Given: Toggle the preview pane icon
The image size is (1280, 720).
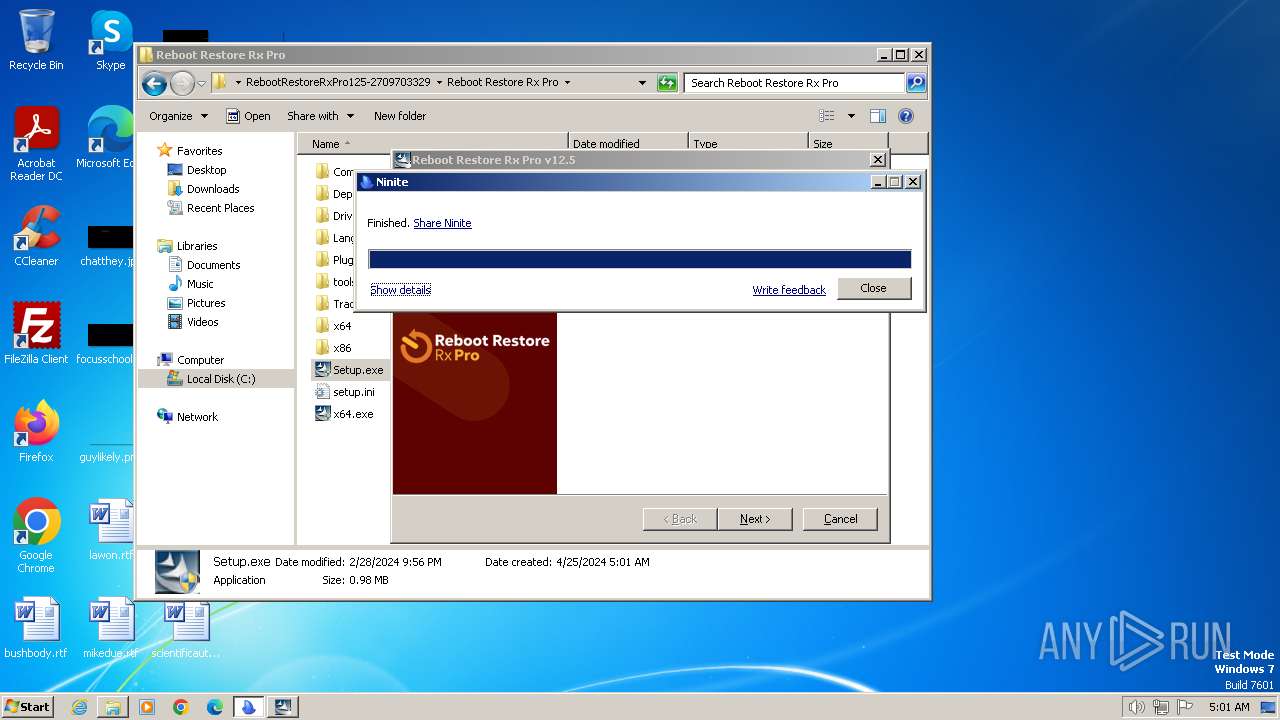Looking at the screenshot, I should pyautogui.click(x=877, y=116).
